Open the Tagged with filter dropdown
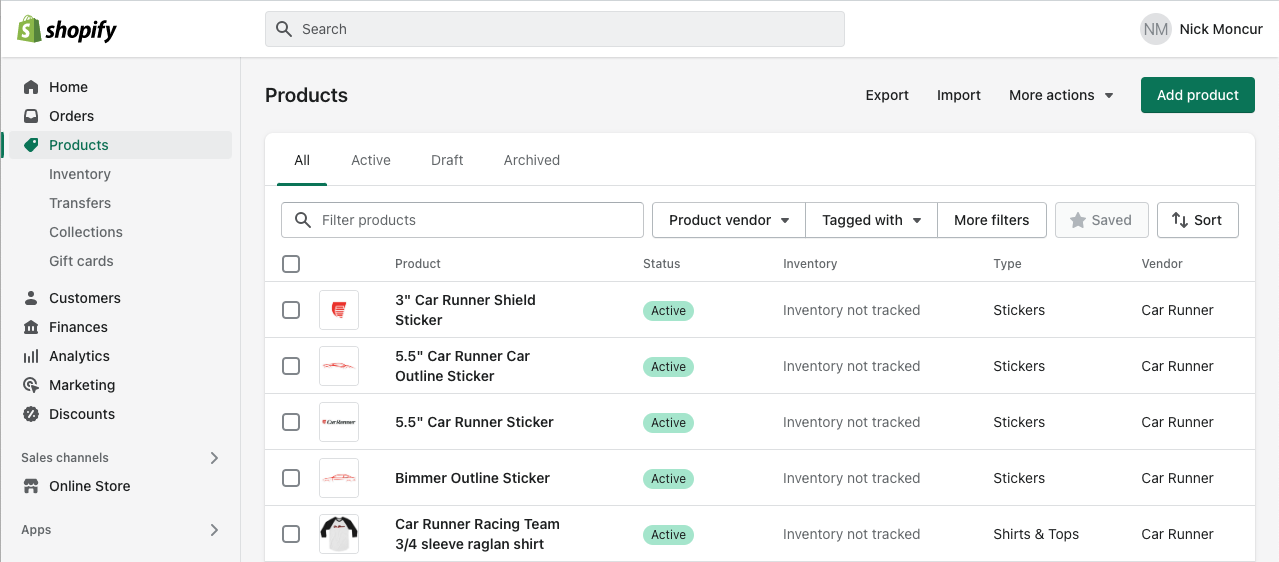Screen dimensions: 1279x562 click(871, 220)
